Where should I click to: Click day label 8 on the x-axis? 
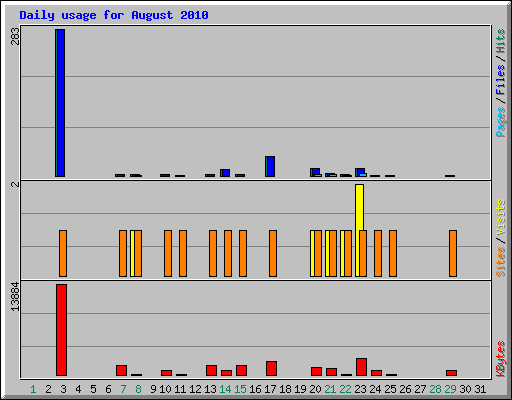(x=138, y=389)
